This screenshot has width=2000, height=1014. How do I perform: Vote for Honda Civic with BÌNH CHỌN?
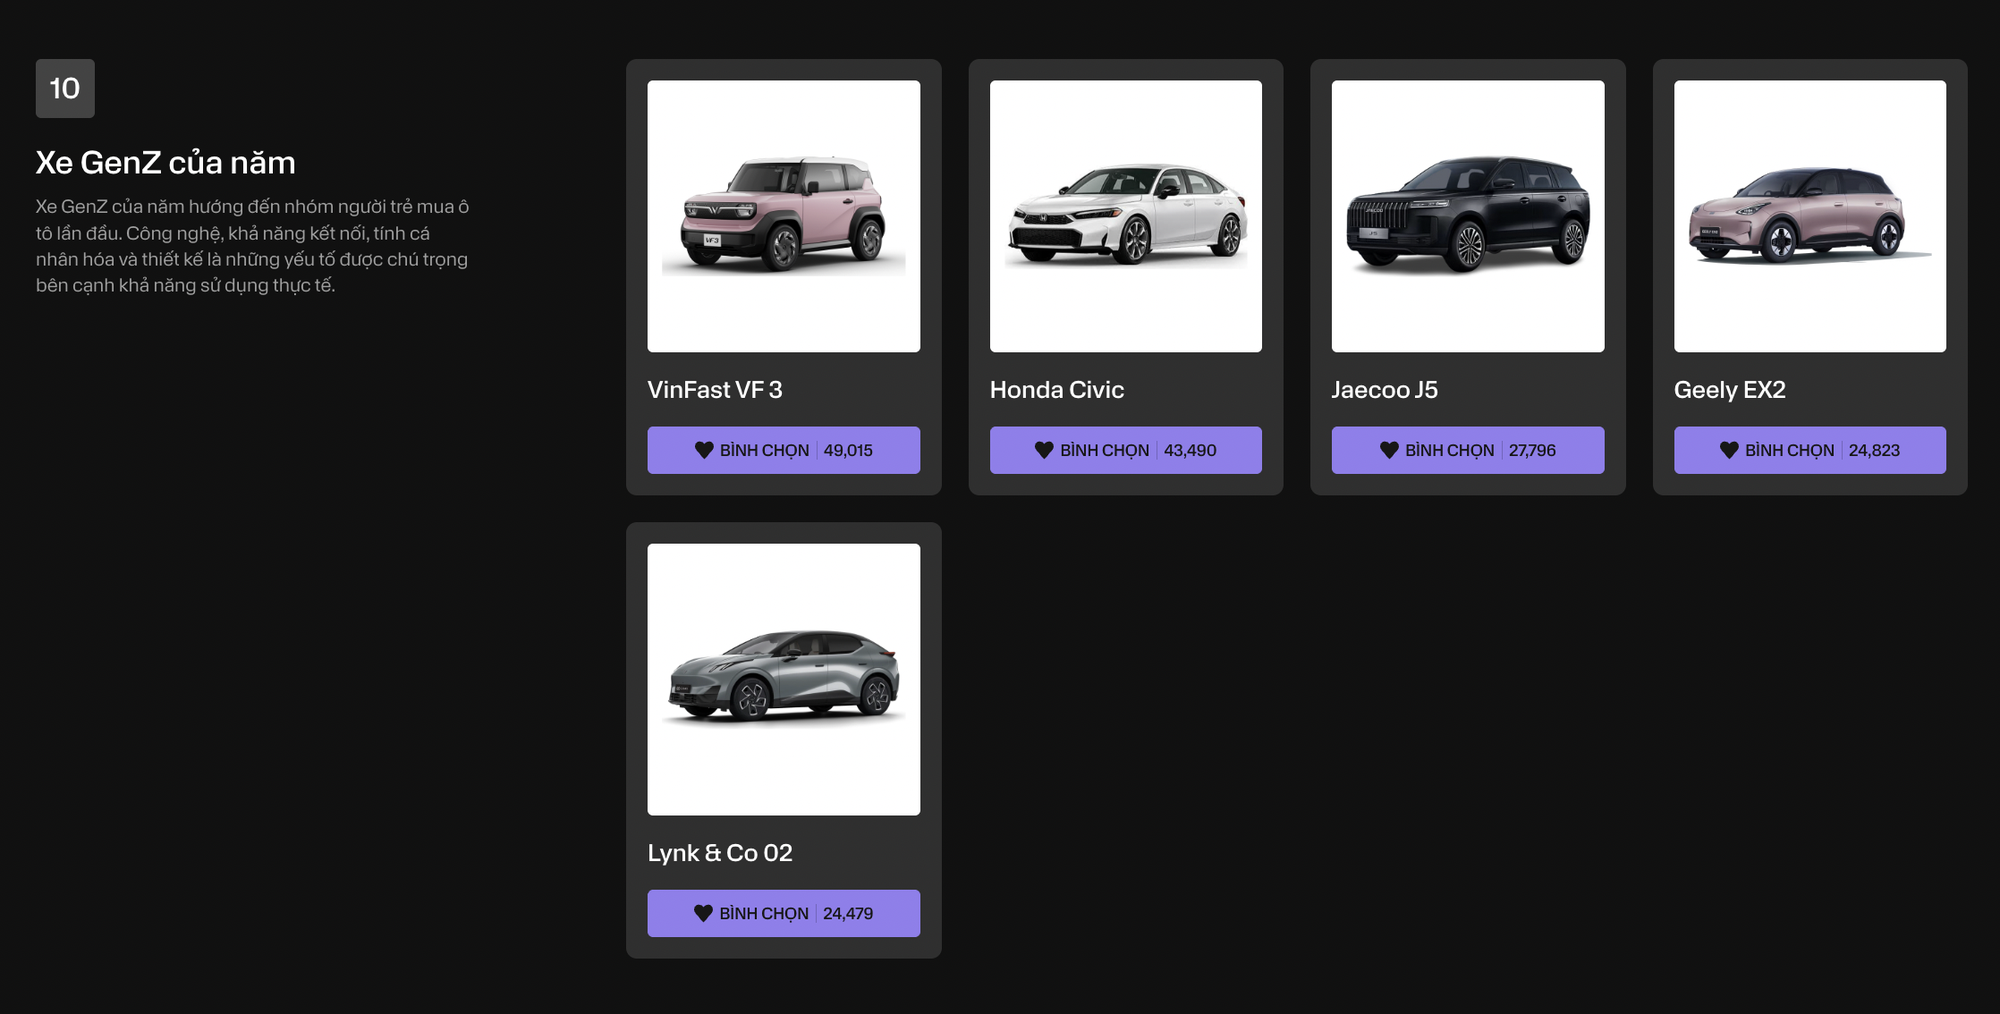click(1125, 450)
